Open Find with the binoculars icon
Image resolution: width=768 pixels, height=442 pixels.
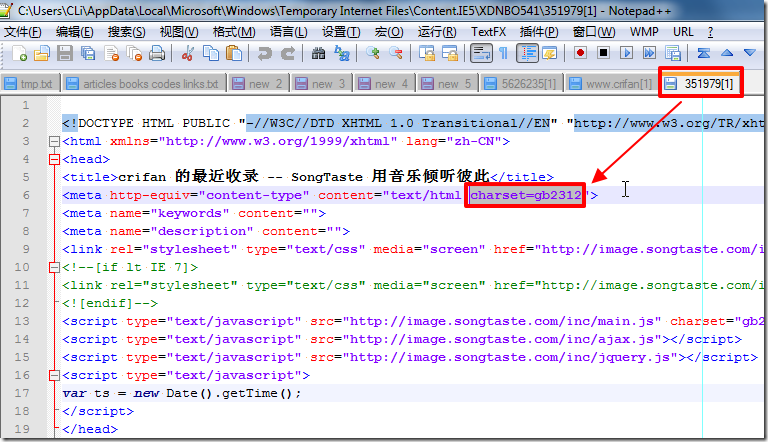[x=318, y=53]
